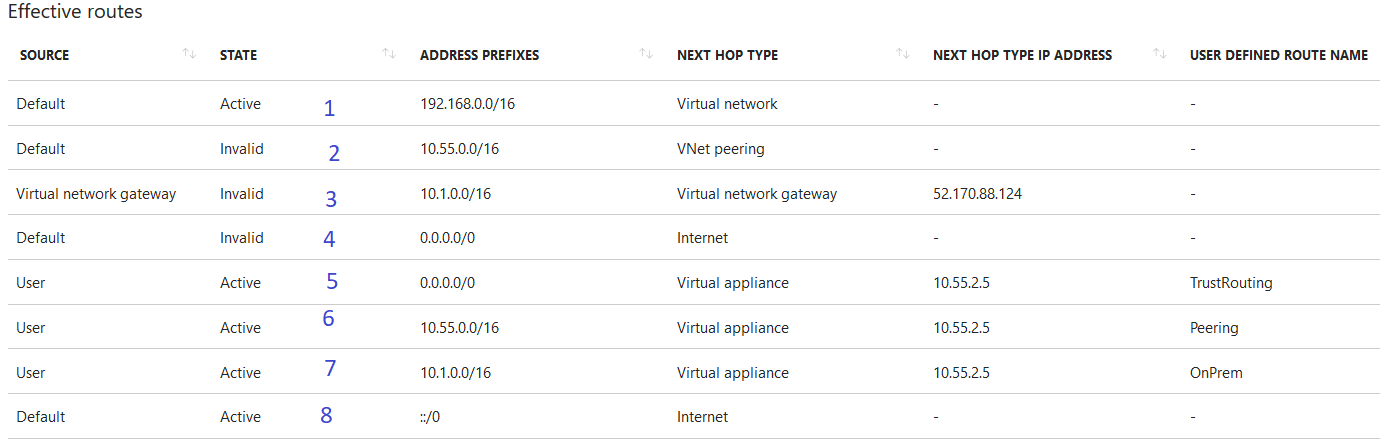1380x446 pixels.
Task: Click the blue number 5 annotation
Action: [x=332, y=281]
